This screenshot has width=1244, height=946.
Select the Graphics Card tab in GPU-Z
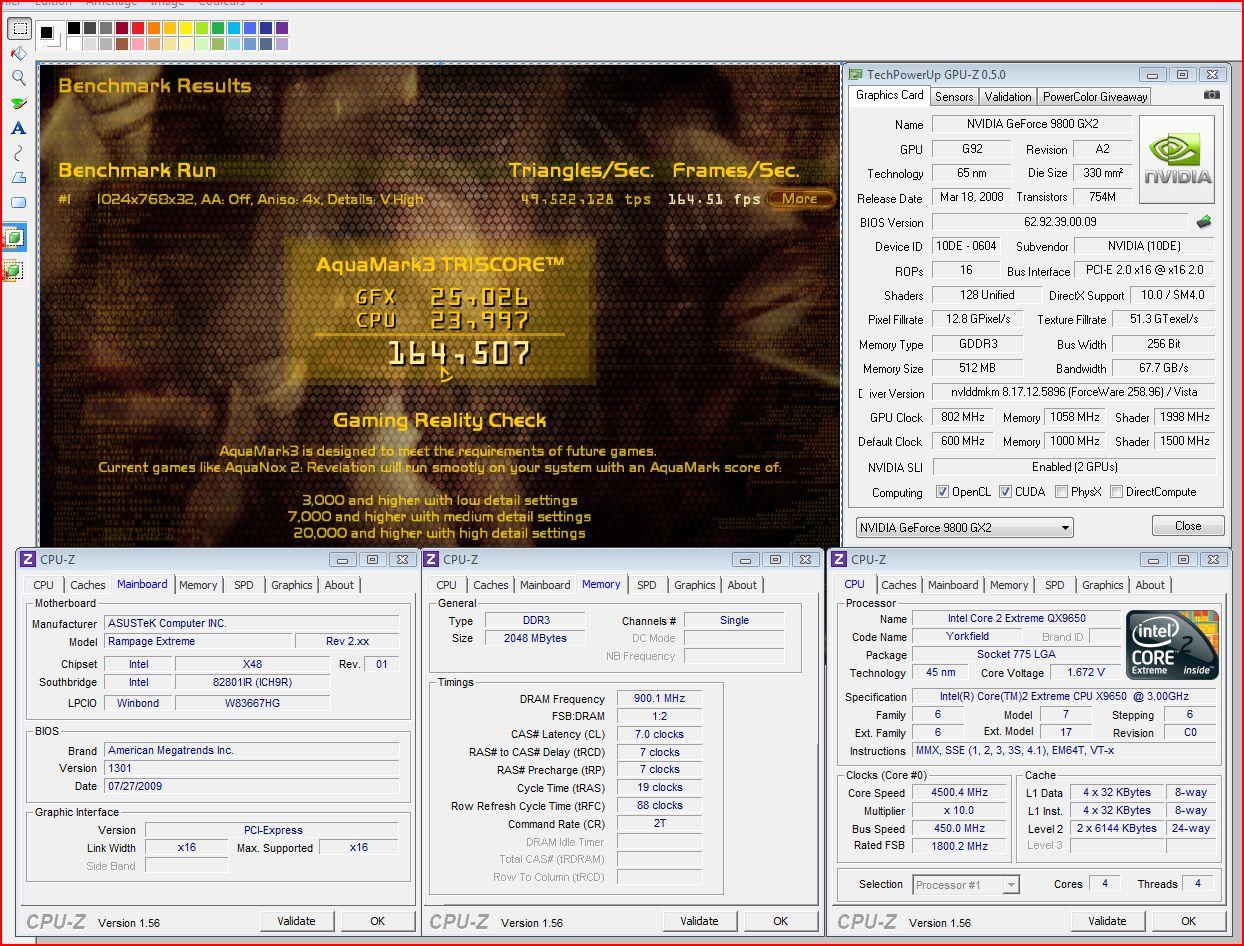(889, 95)
